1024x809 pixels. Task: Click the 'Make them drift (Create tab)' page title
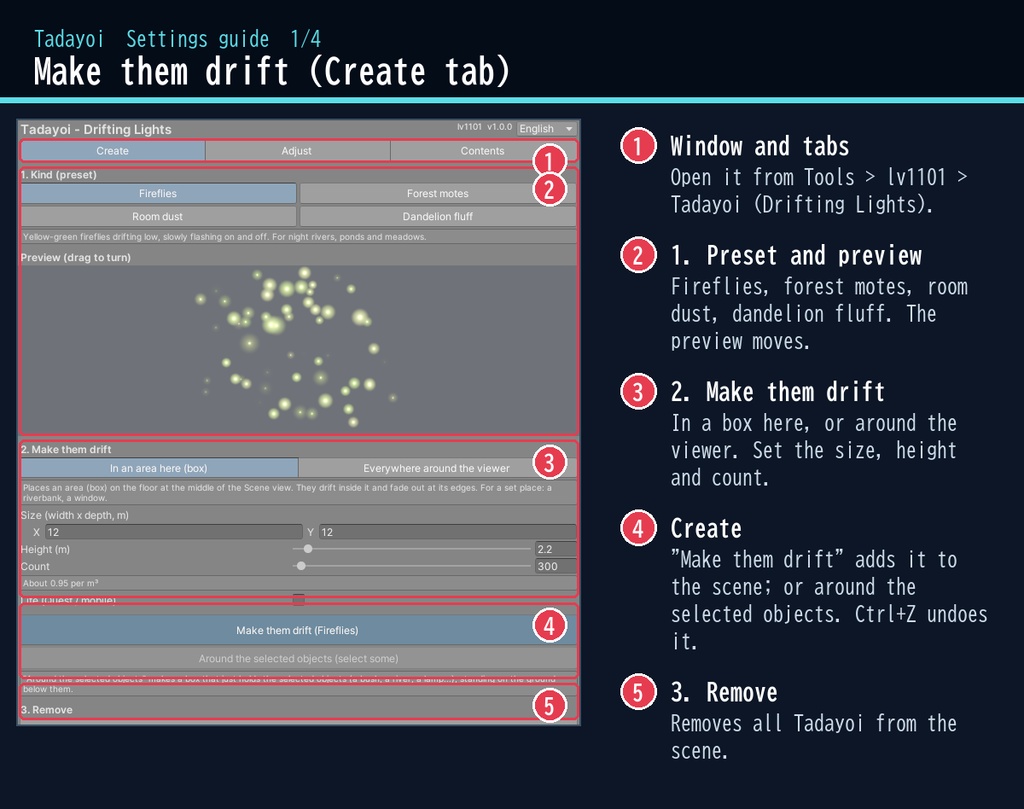pos(272,71)
